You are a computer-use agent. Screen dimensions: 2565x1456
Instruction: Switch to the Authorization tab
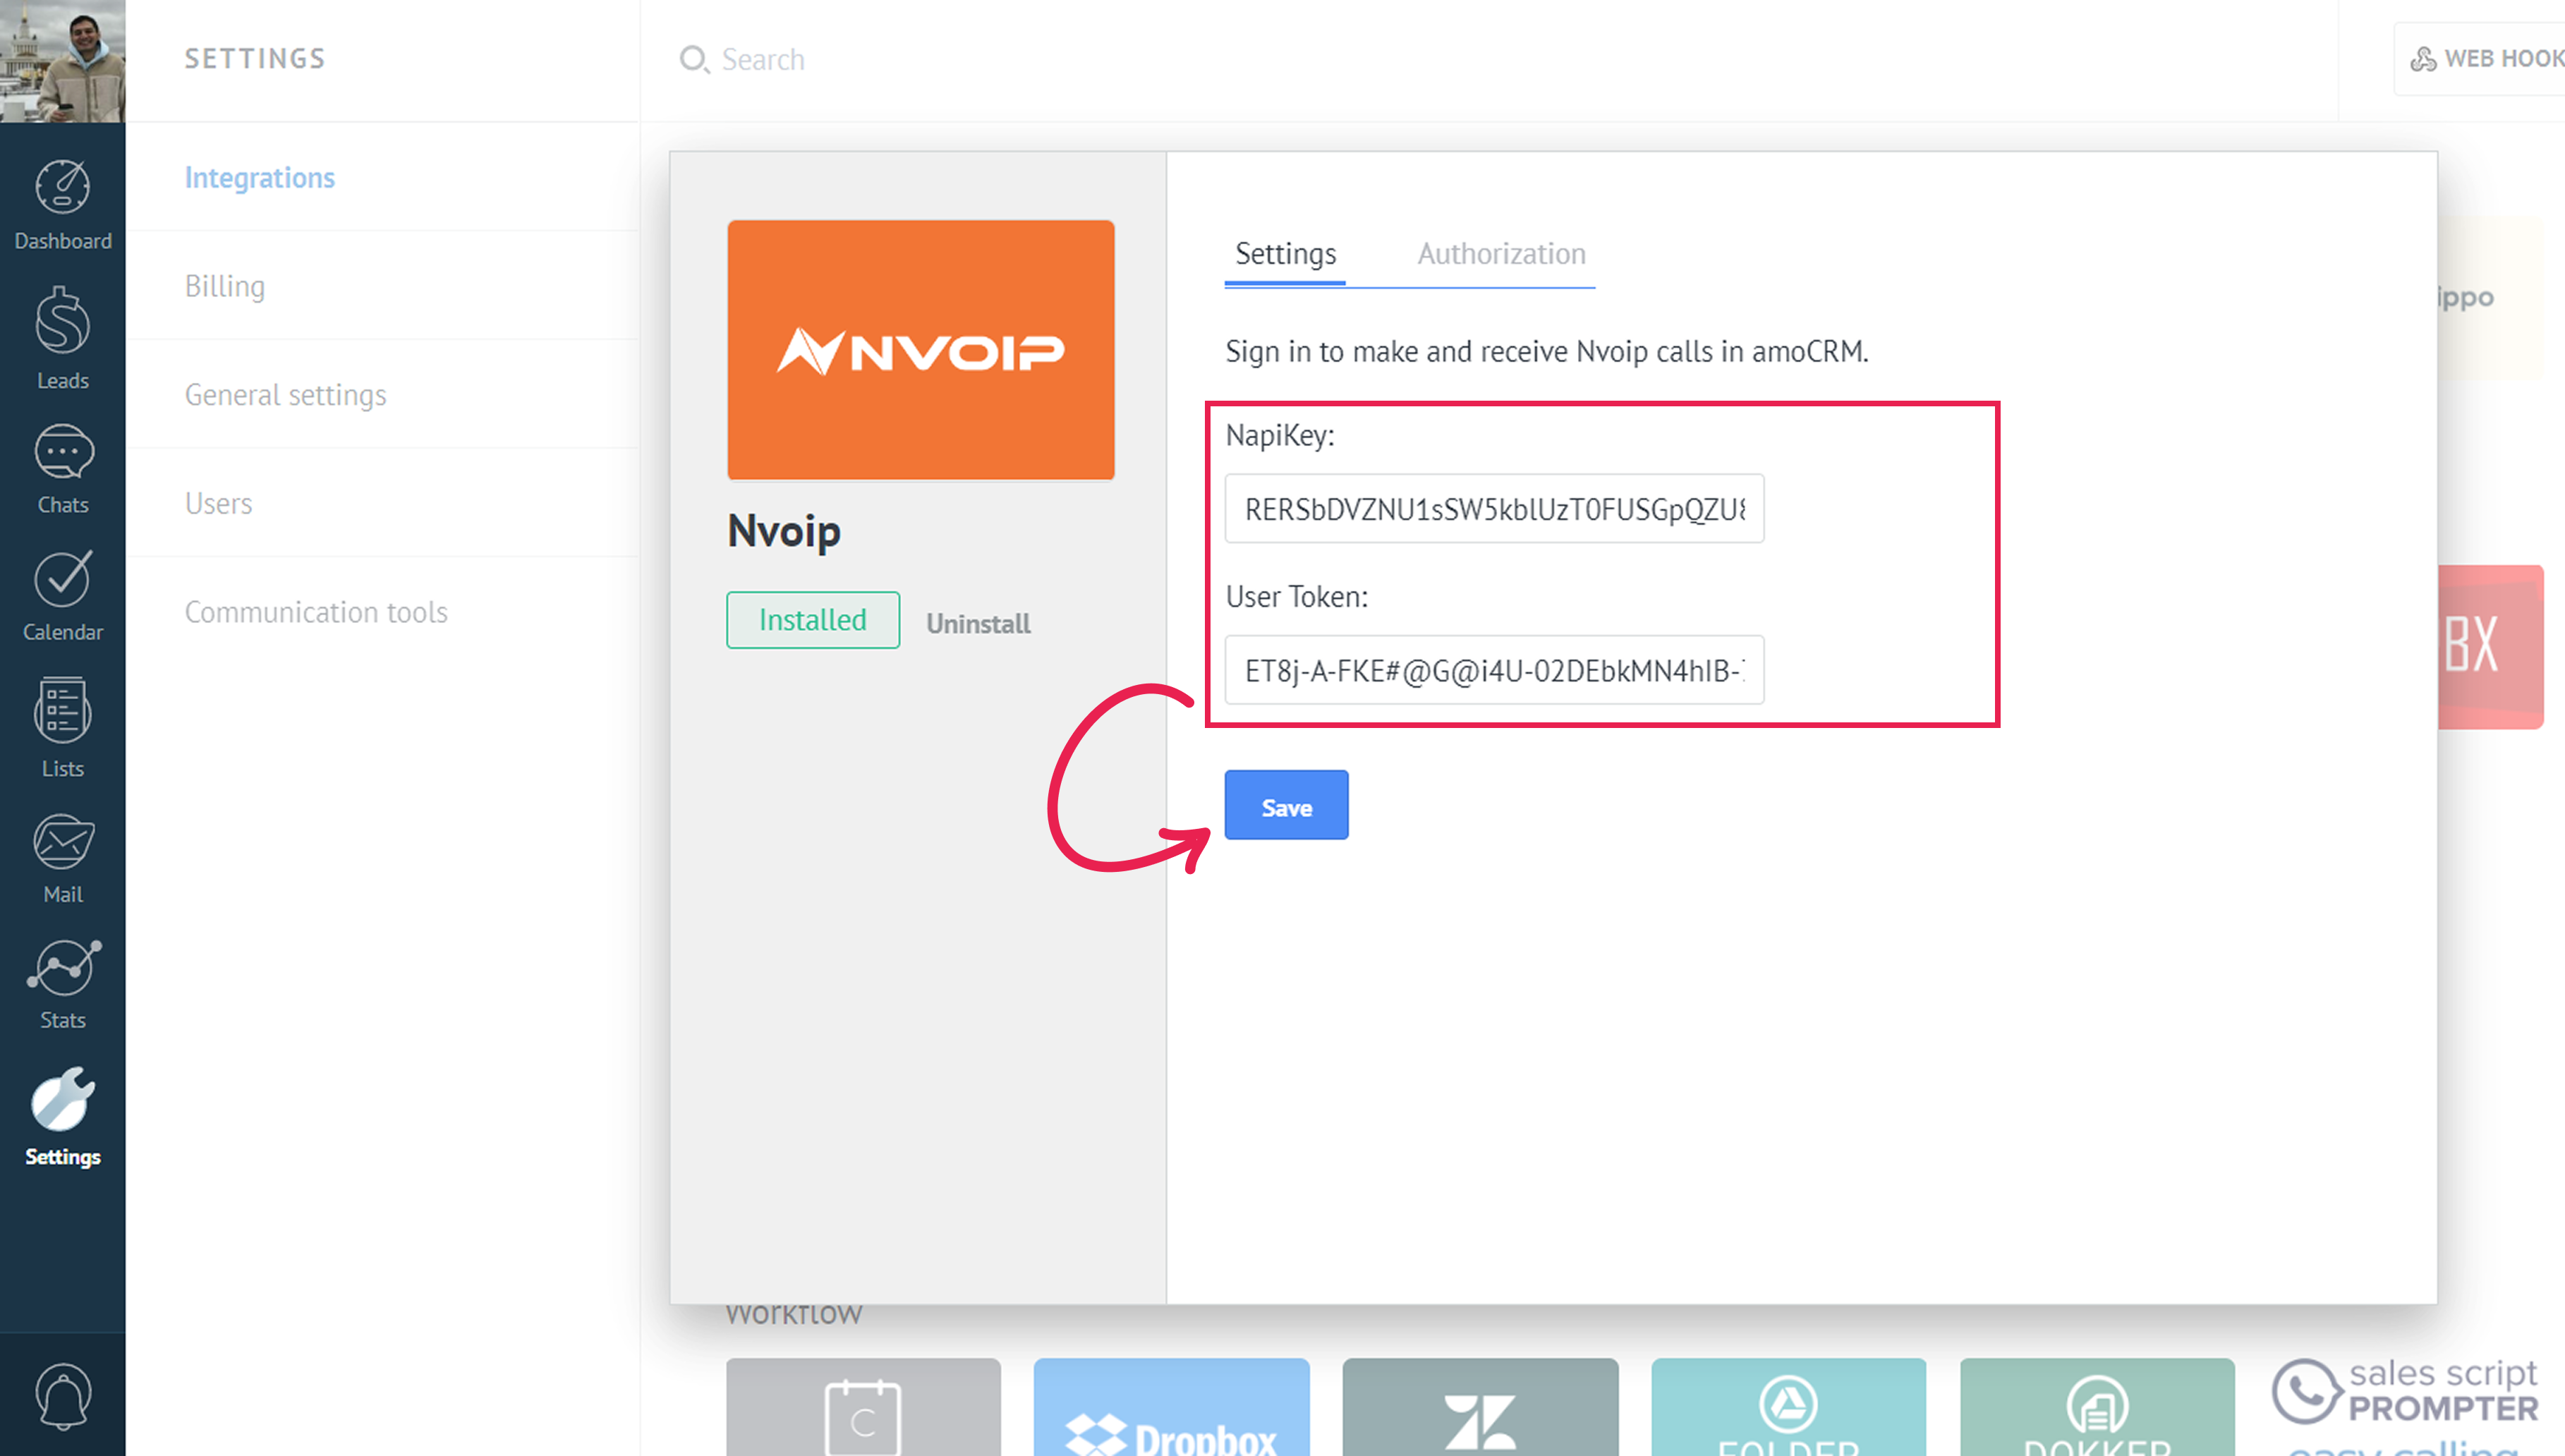(x=1501, y=254)
